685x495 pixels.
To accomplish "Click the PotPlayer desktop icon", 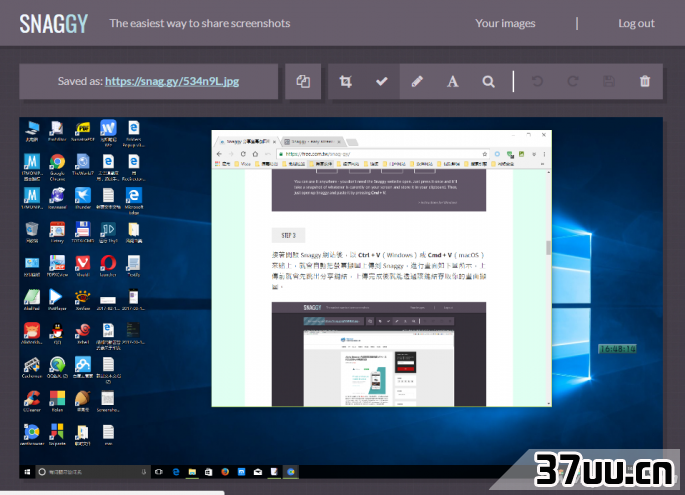I will click(56, 299).
